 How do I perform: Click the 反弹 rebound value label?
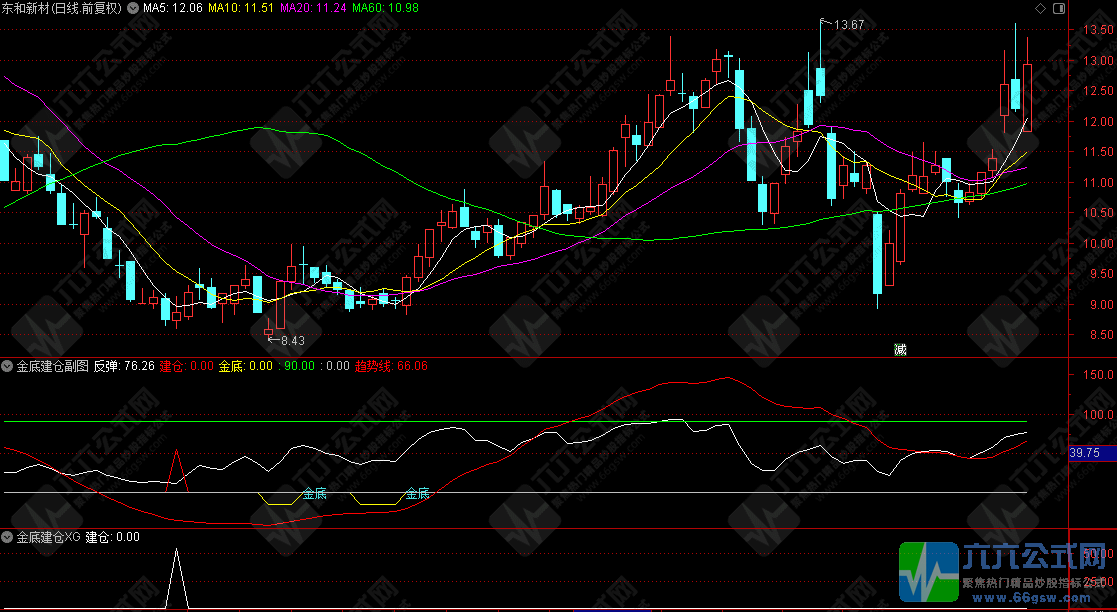coord(124,366)
